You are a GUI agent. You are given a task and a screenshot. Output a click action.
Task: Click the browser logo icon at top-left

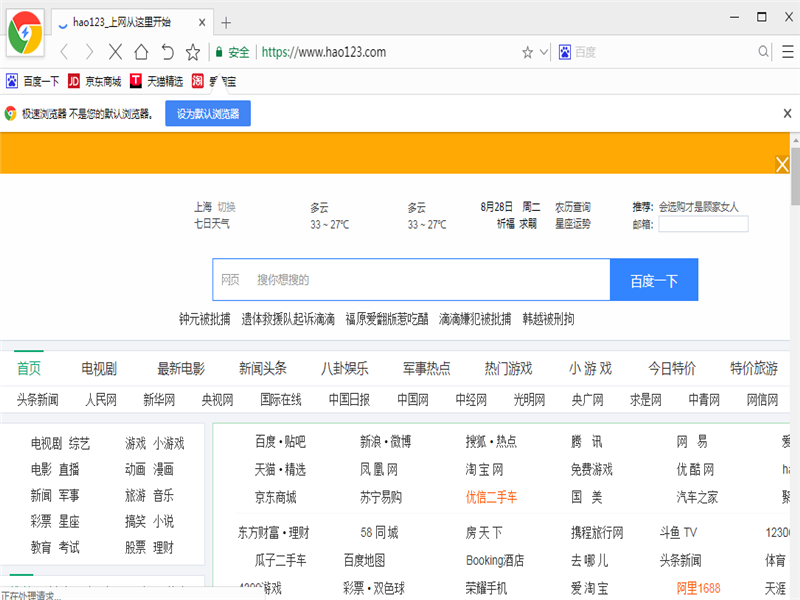[x=25, y=33]
